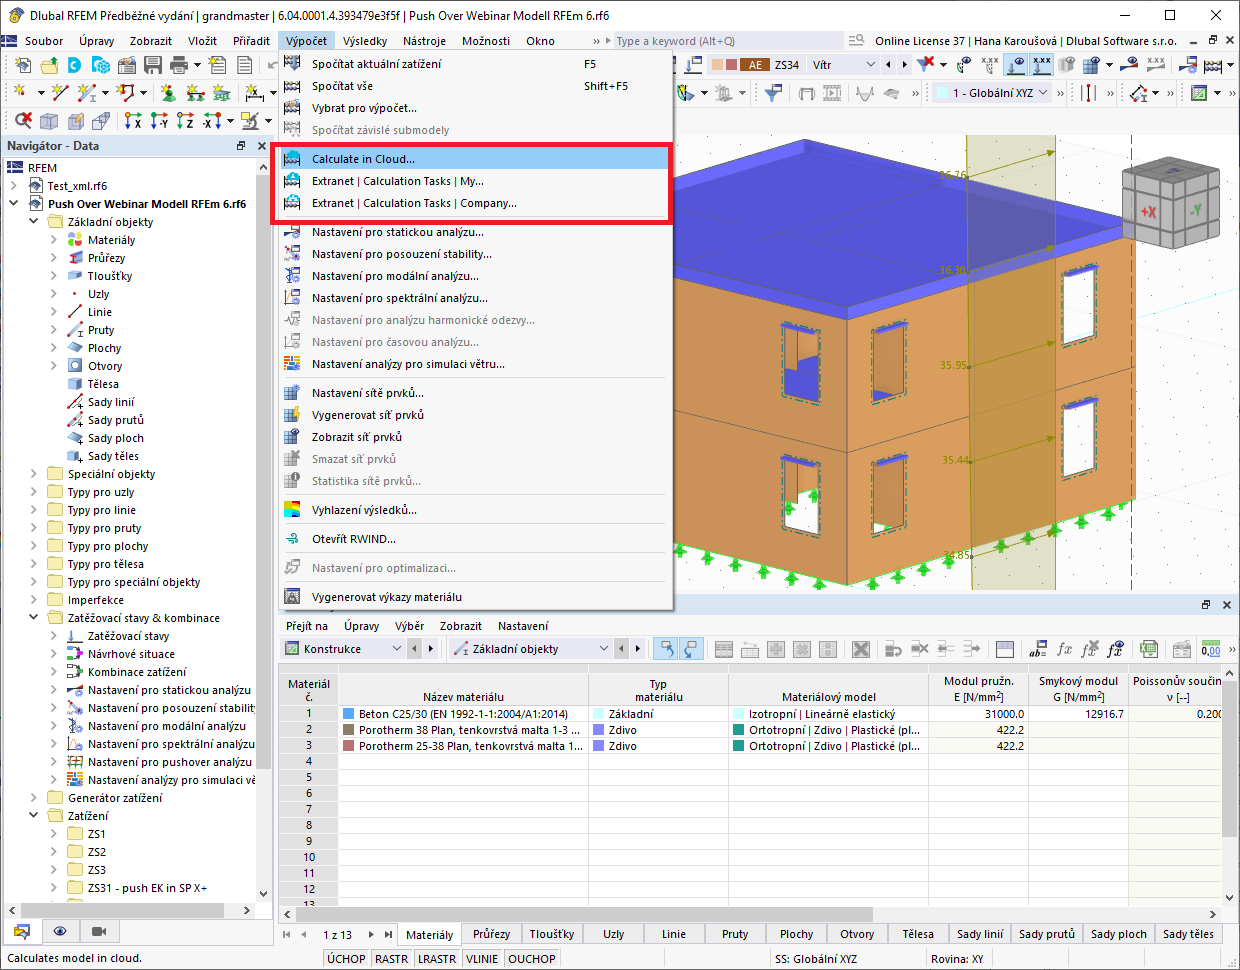
Task: Open the Soubor menu
Action: (x=44, y=41)
